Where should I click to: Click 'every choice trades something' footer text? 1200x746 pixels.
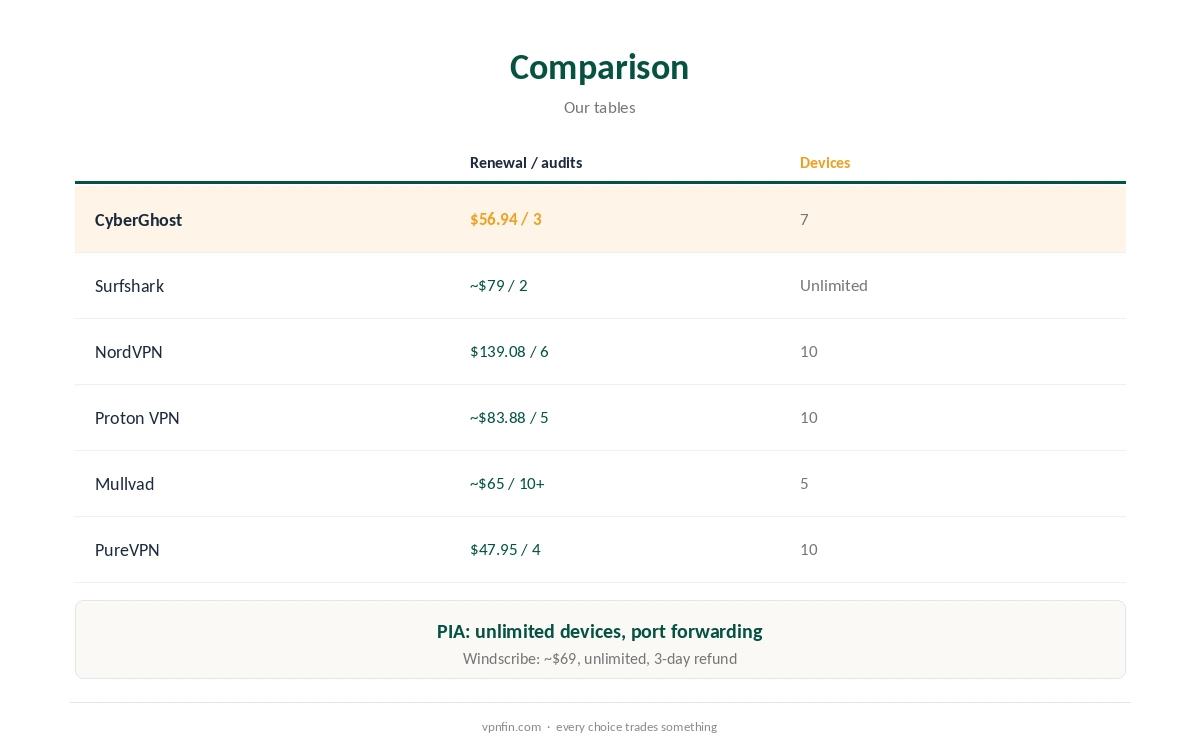(x=636, y=727)
